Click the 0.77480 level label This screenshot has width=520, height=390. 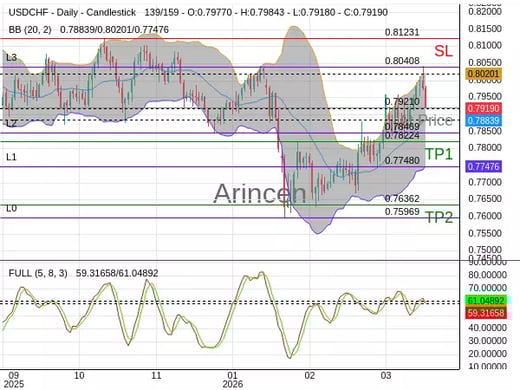402,160
